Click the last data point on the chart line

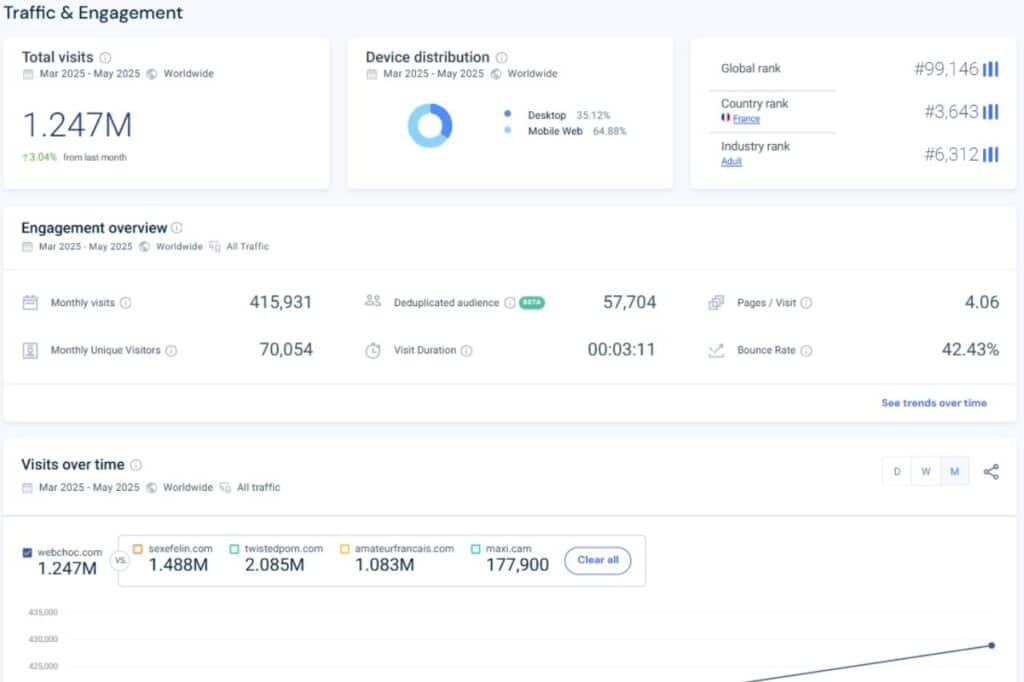[x=991, y=645]
